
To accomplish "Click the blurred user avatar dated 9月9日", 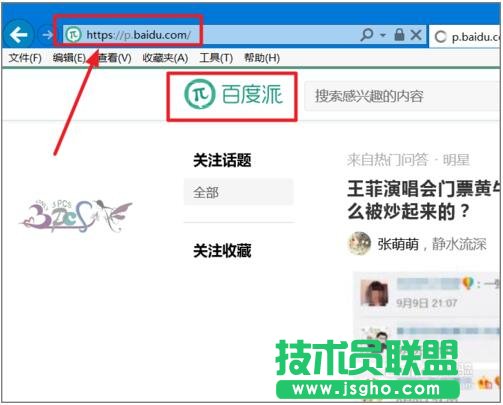I will (x=375, y=293).
